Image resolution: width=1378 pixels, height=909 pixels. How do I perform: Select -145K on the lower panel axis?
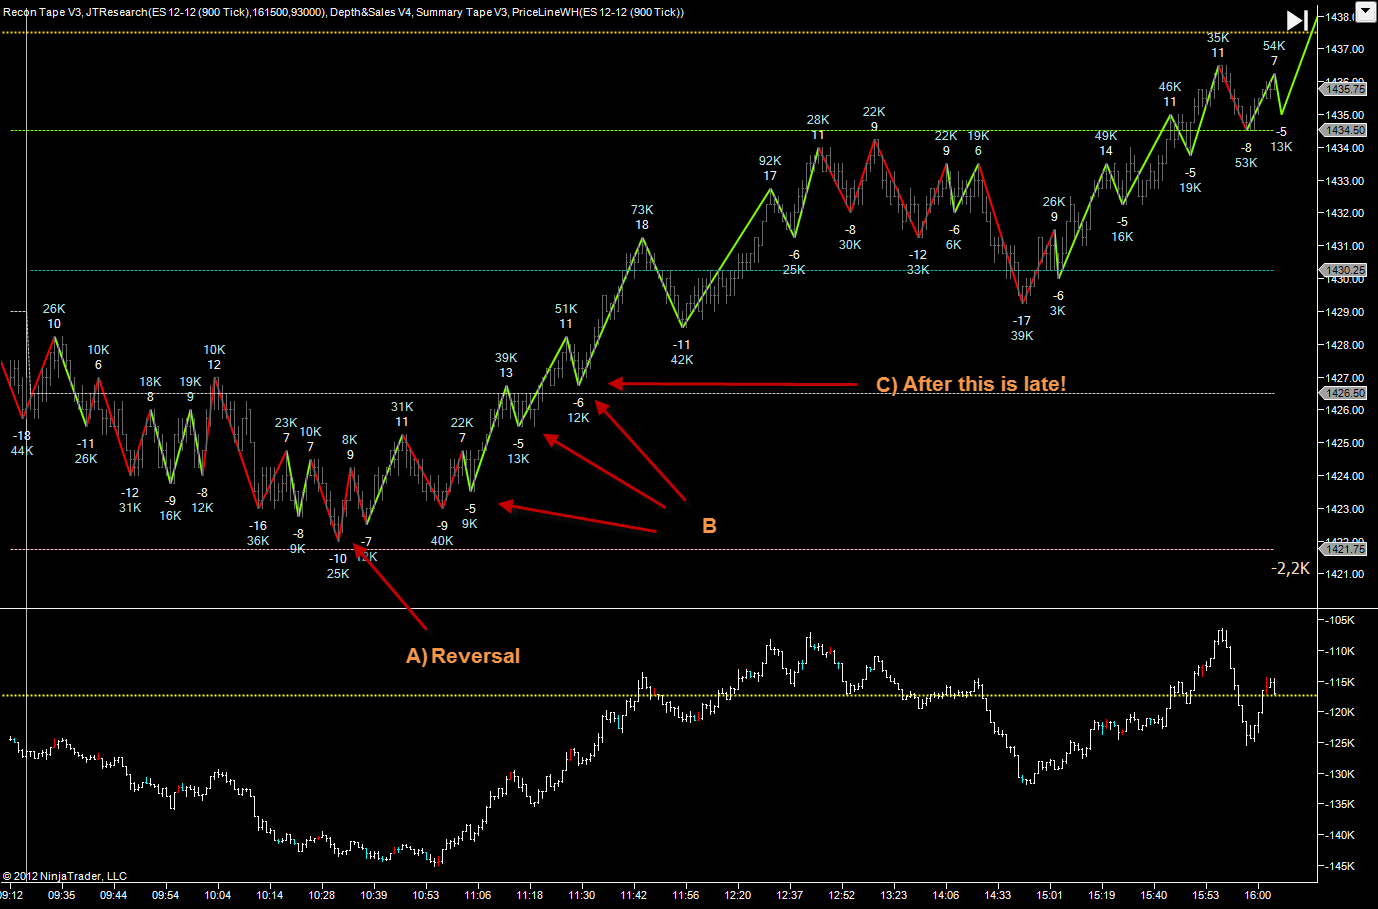(x=1341, y=866)
